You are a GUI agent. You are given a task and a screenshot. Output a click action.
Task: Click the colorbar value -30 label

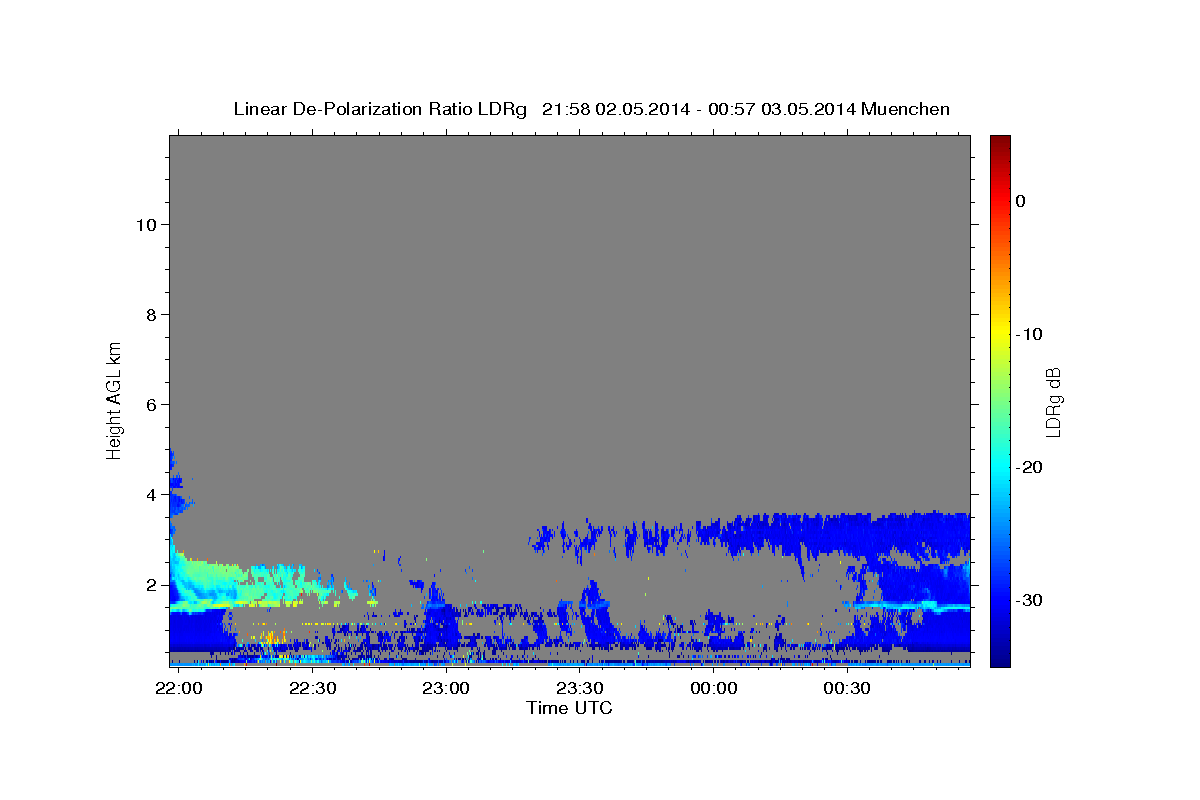[x=1028, y=600]
